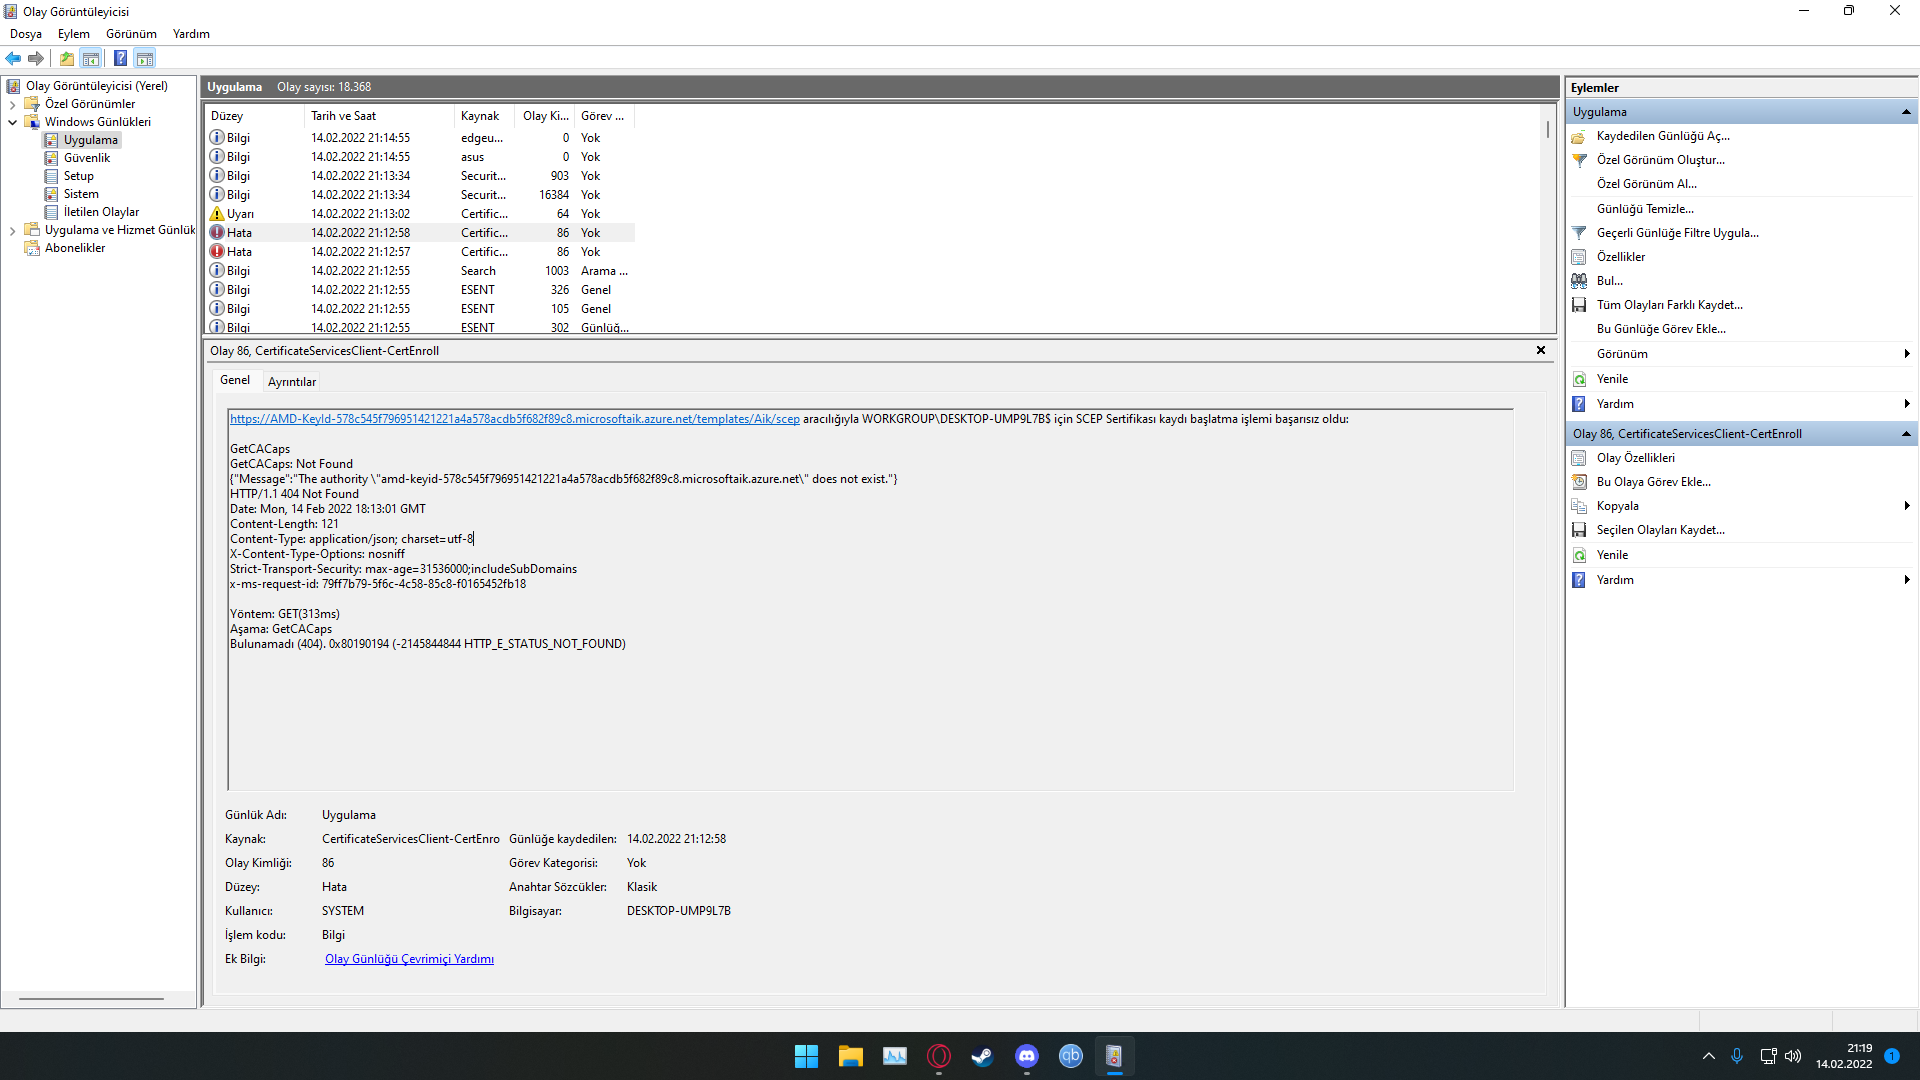Open Steam from the taskbar

982,1056
